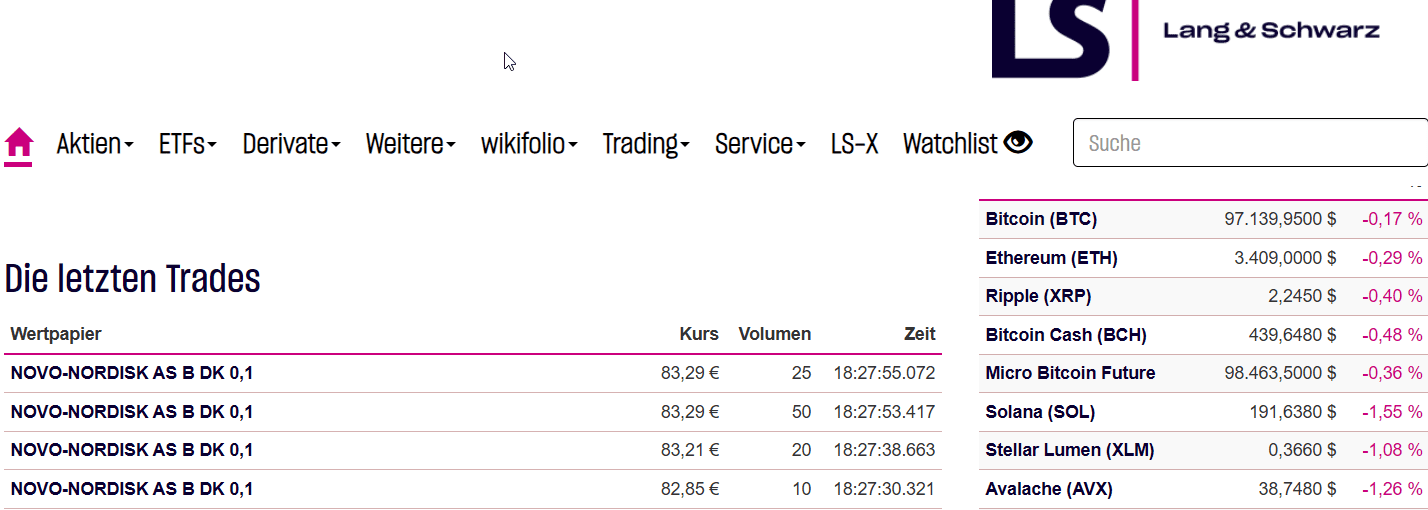Select the Ripple (XRP) row

click(1038, 296)
